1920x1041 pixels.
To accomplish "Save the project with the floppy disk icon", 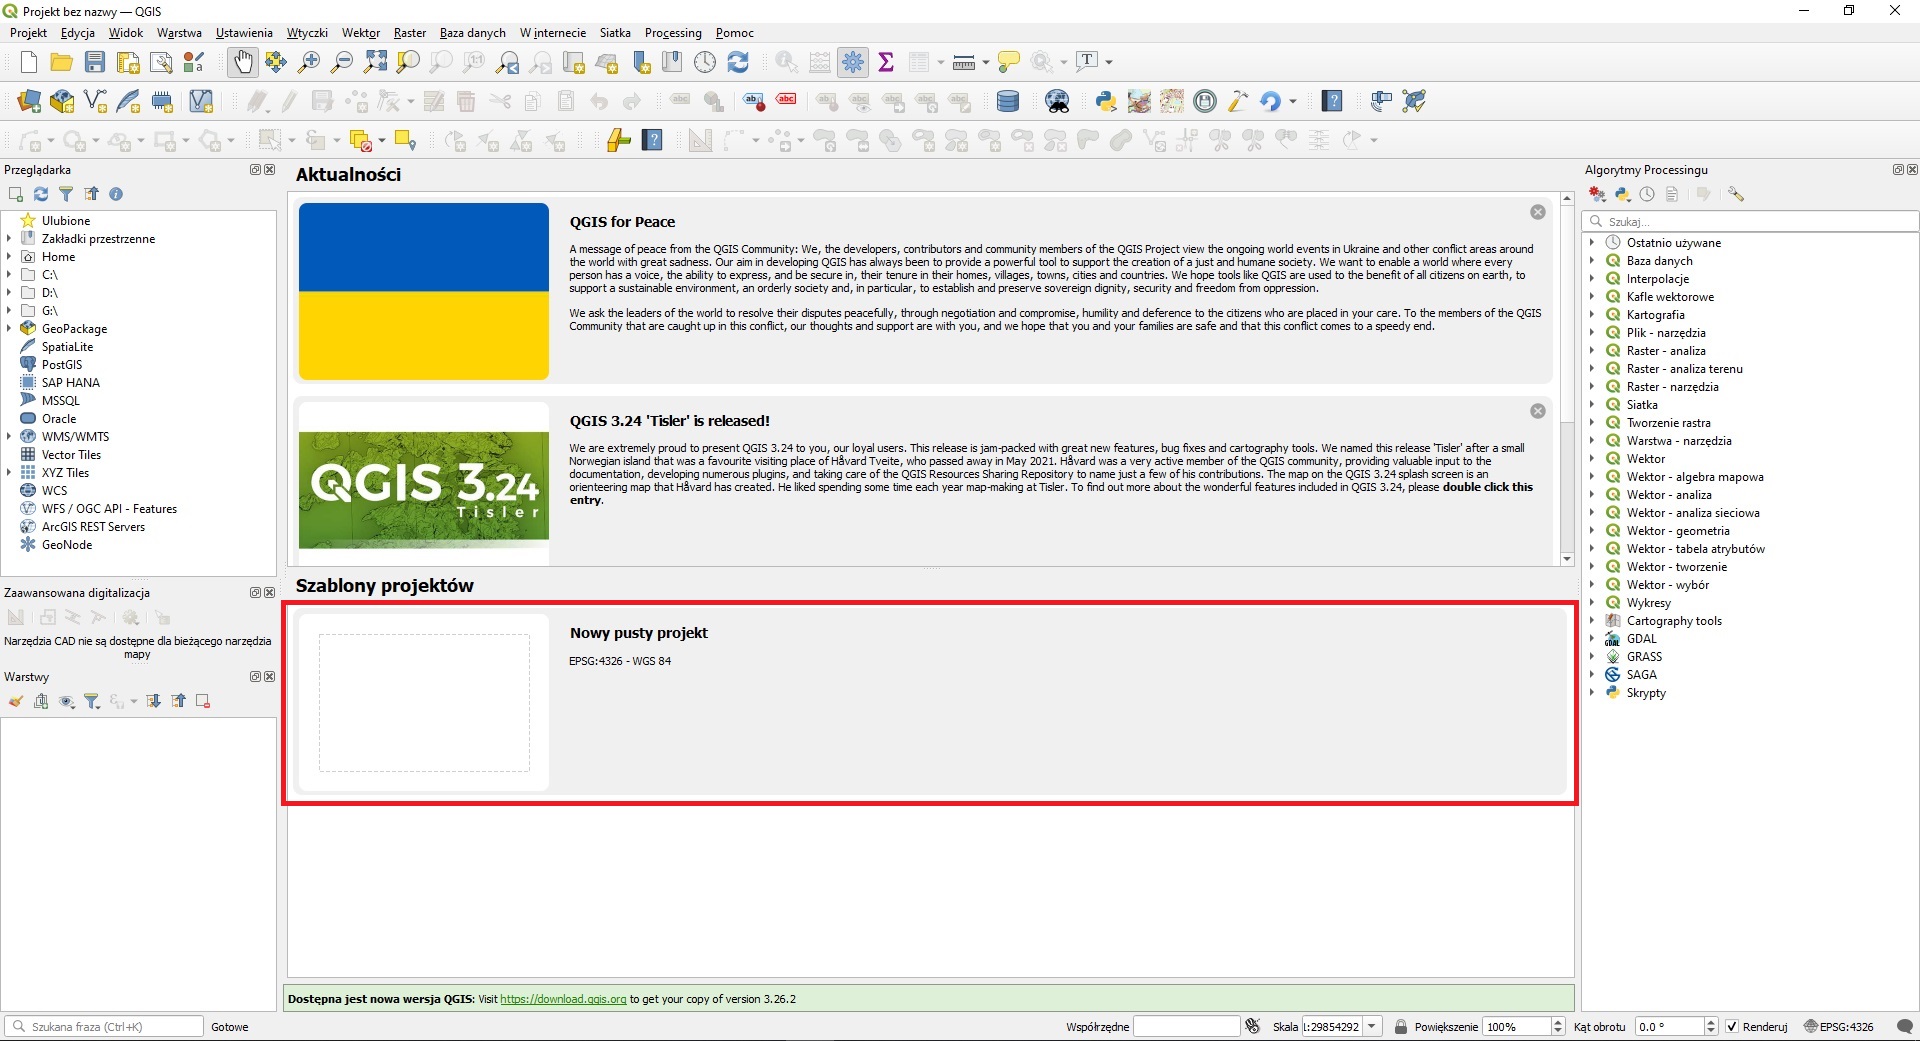I will [95, 62].
